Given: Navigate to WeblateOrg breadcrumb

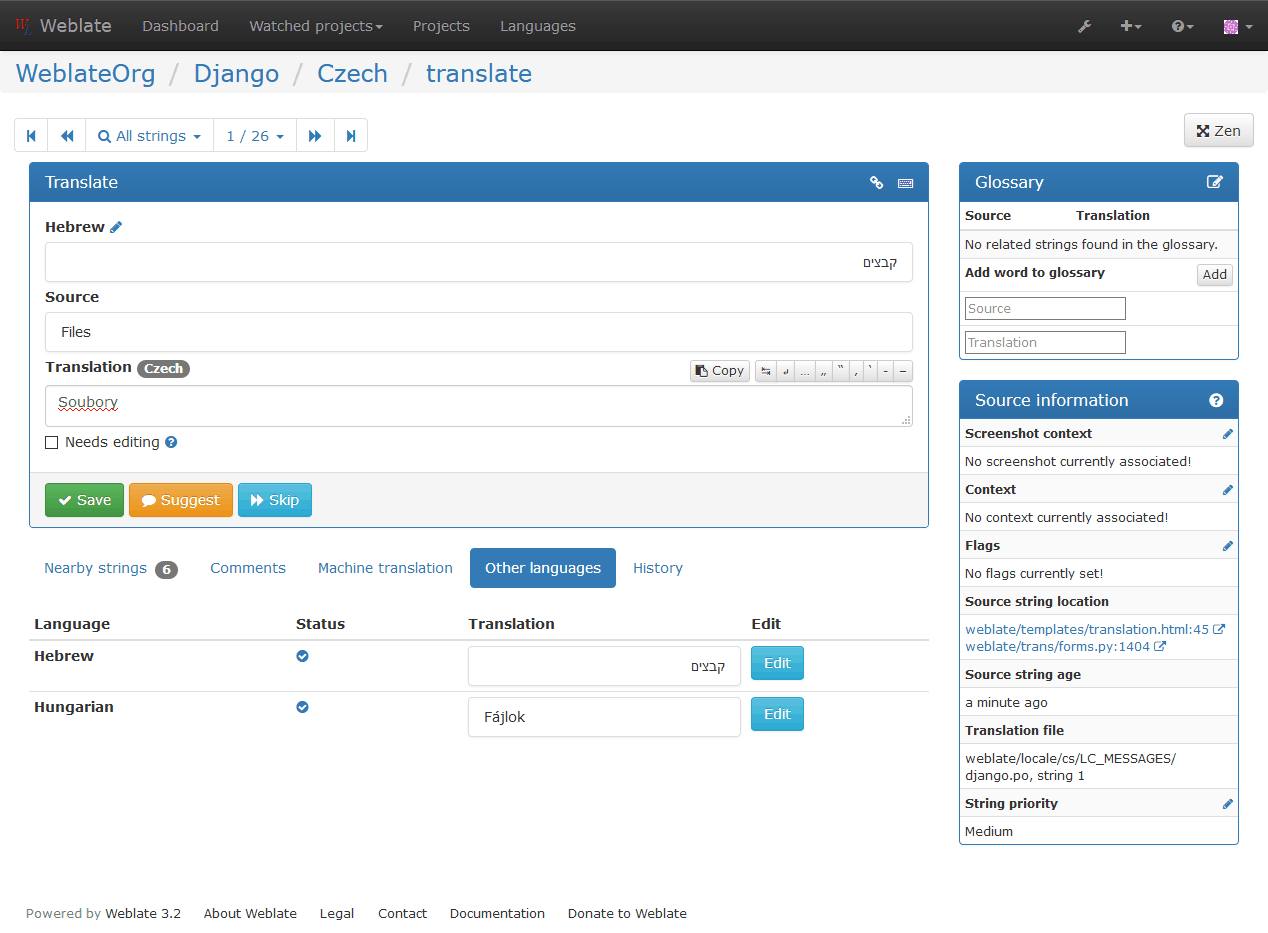Looking at the screenshot, I should point(86,74).
